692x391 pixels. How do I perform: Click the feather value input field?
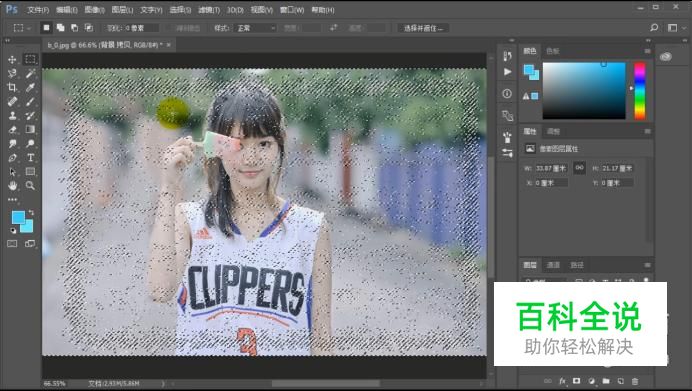click(x=141, y=28)
